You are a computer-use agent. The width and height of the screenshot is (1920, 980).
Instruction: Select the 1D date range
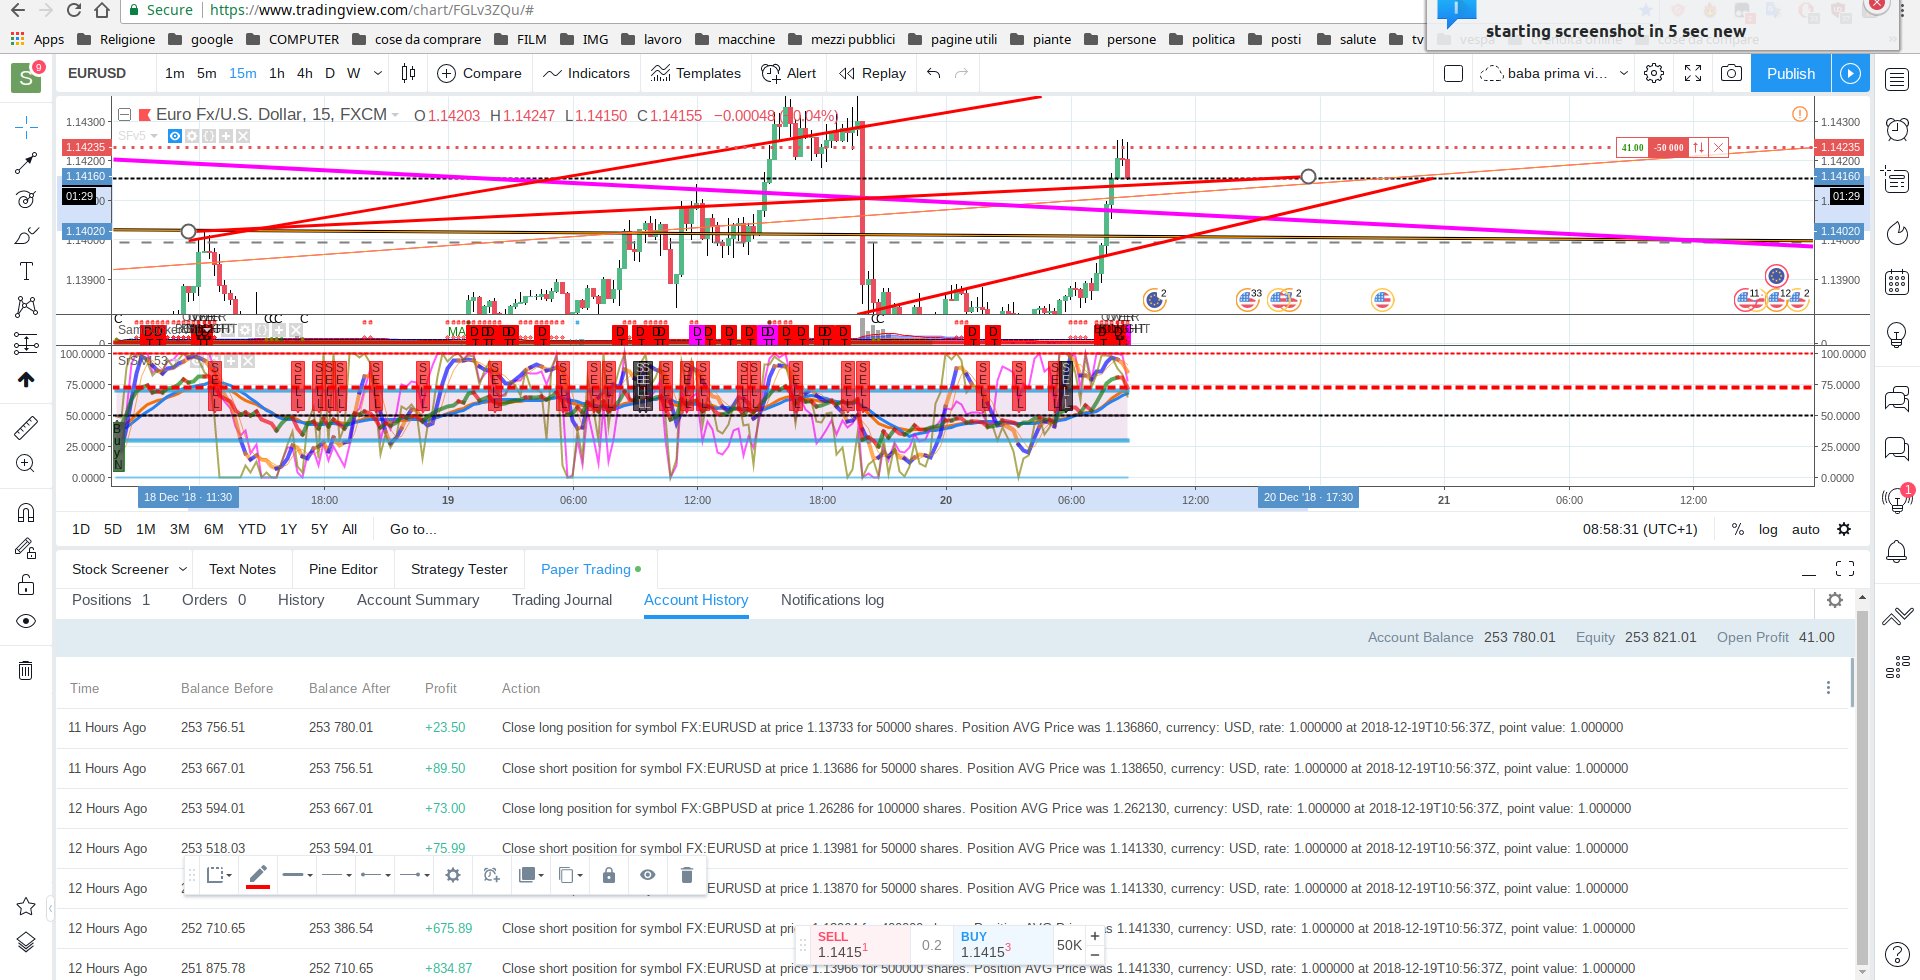point(81,529)
